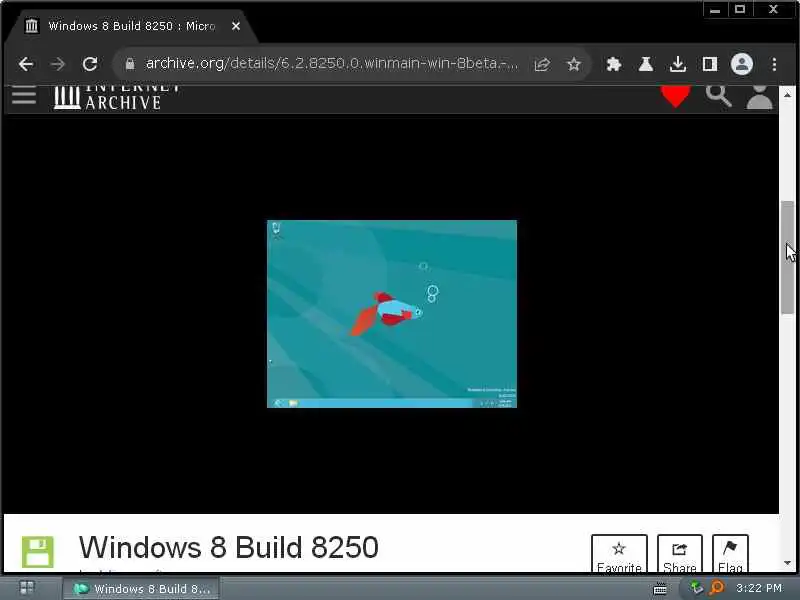The image size is (800, 600).
Task: Share this page via address bar icon
Action: click(x=542, y=64)
